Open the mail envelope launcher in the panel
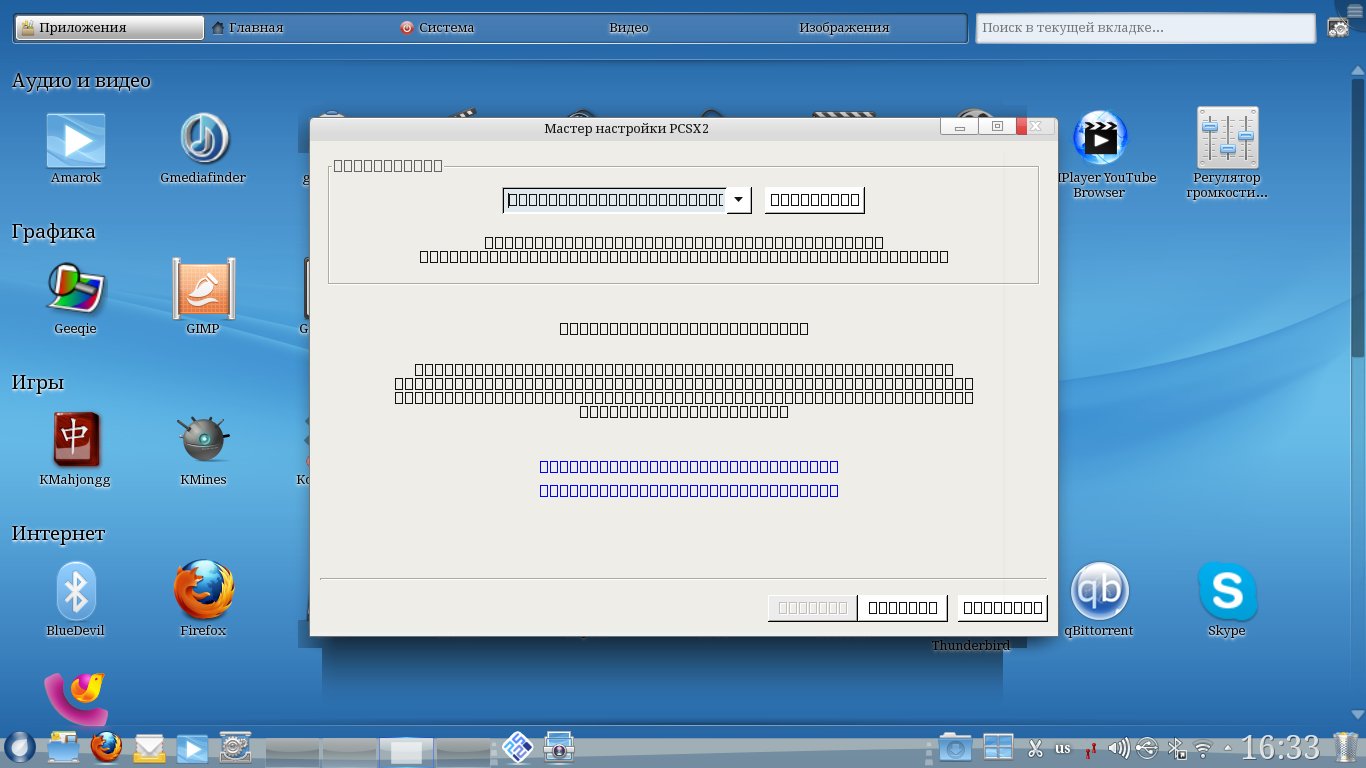 150,747
